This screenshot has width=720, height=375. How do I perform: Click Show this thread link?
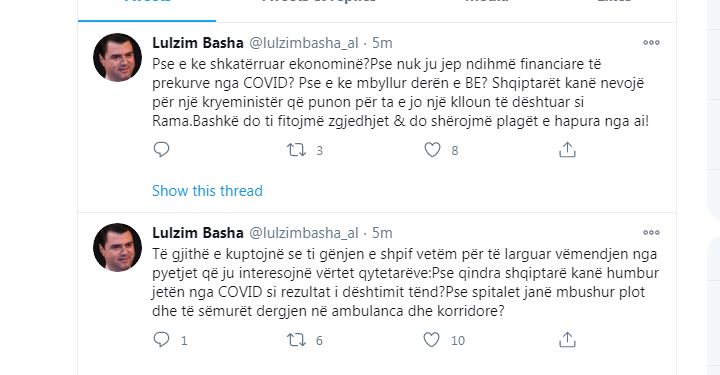pyautogui.click(x=207, y=190)
